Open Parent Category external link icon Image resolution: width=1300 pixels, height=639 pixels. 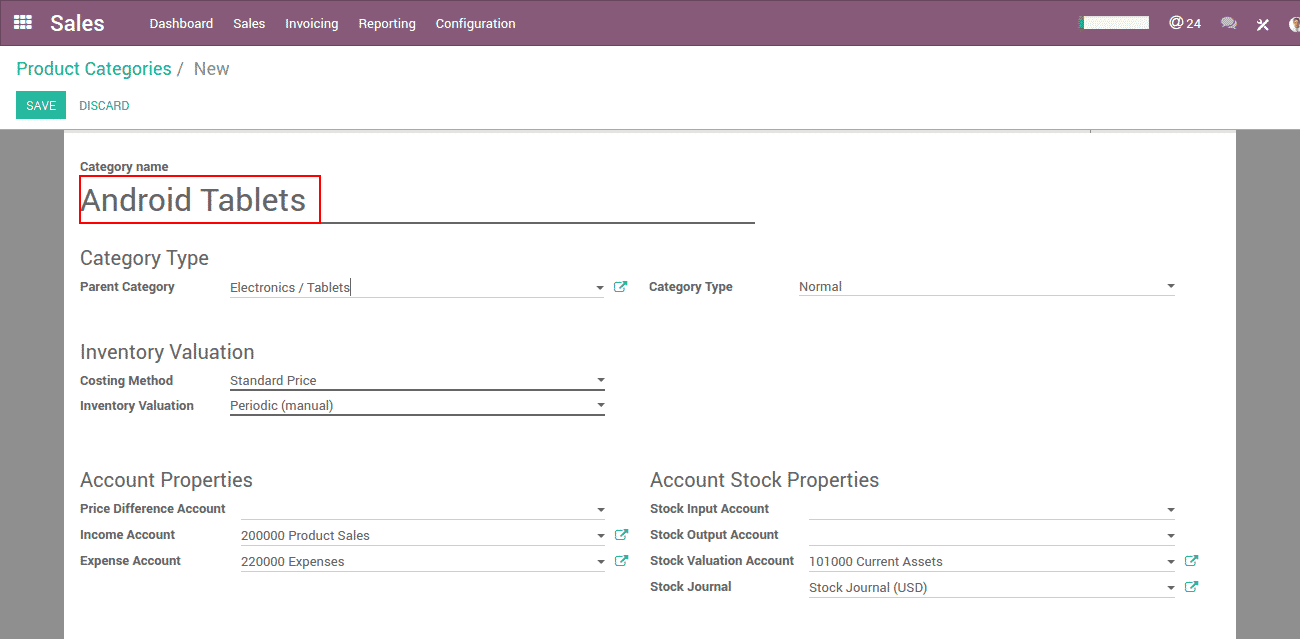[620, 287]
